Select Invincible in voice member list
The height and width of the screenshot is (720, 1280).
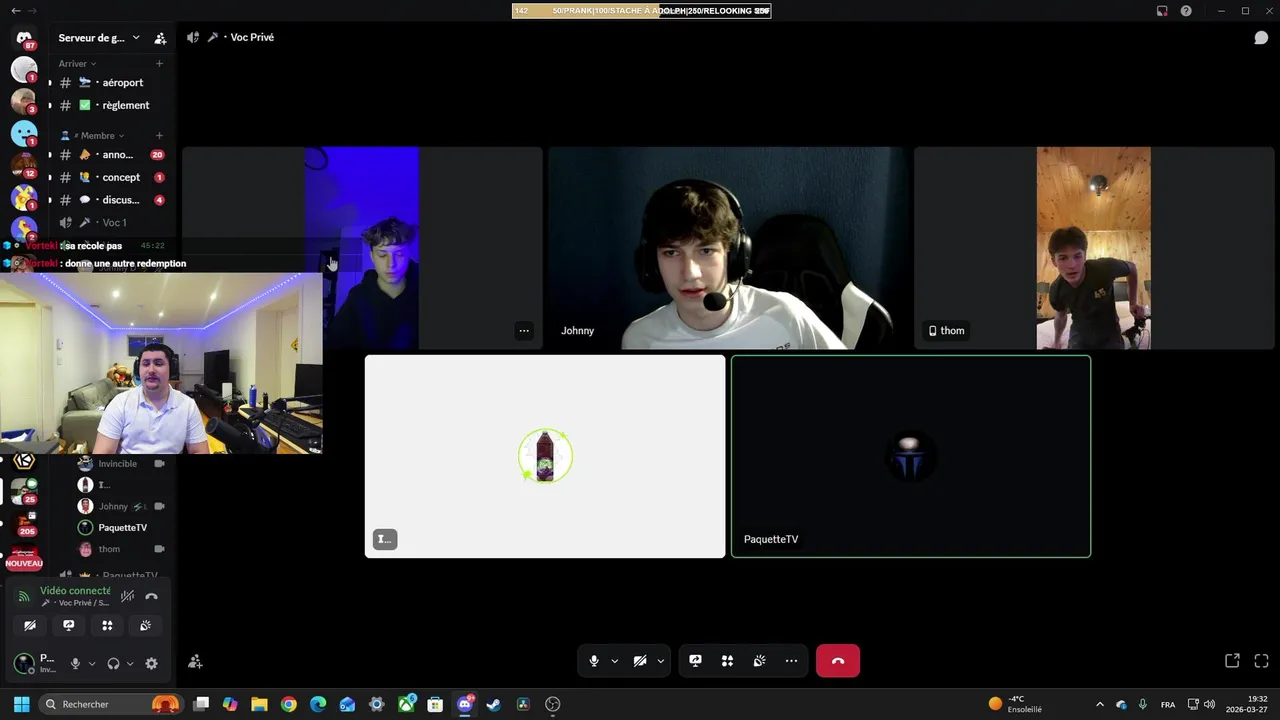[x=121, y=464]
